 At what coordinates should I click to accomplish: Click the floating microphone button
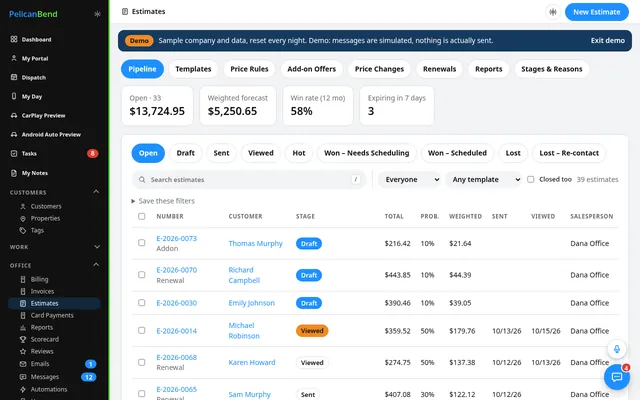pyautogui.click(x=617, y=349)
